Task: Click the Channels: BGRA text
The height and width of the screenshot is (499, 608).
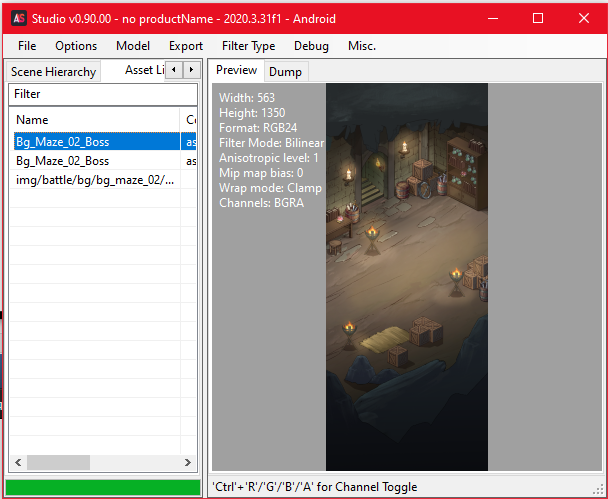Action: point(261,203)
